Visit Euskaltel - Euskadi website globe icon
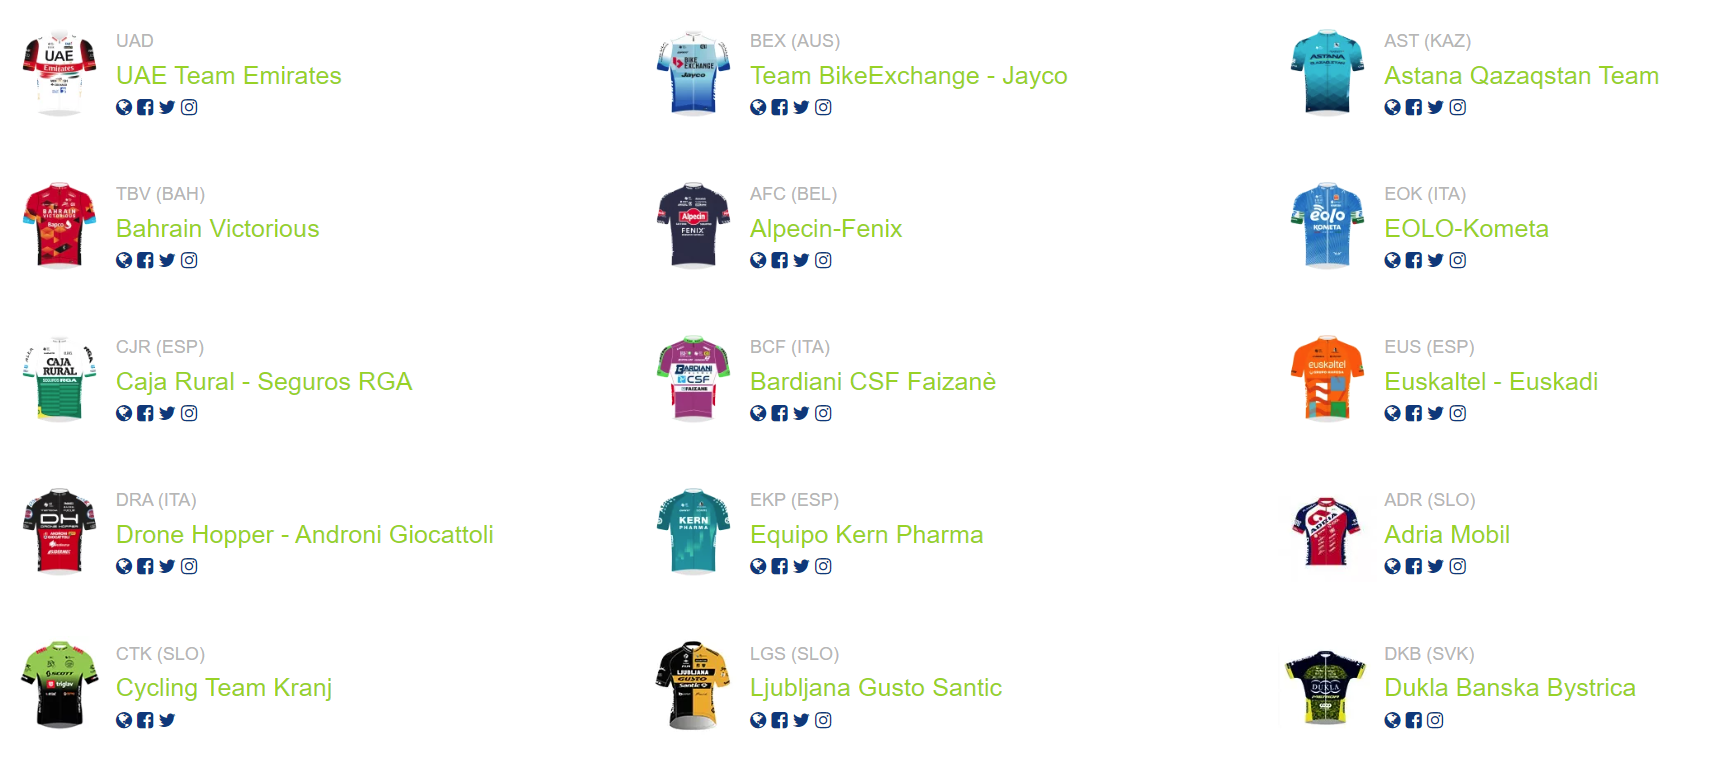This screenshot has width=1727, height=779. tap(1392, 413)
